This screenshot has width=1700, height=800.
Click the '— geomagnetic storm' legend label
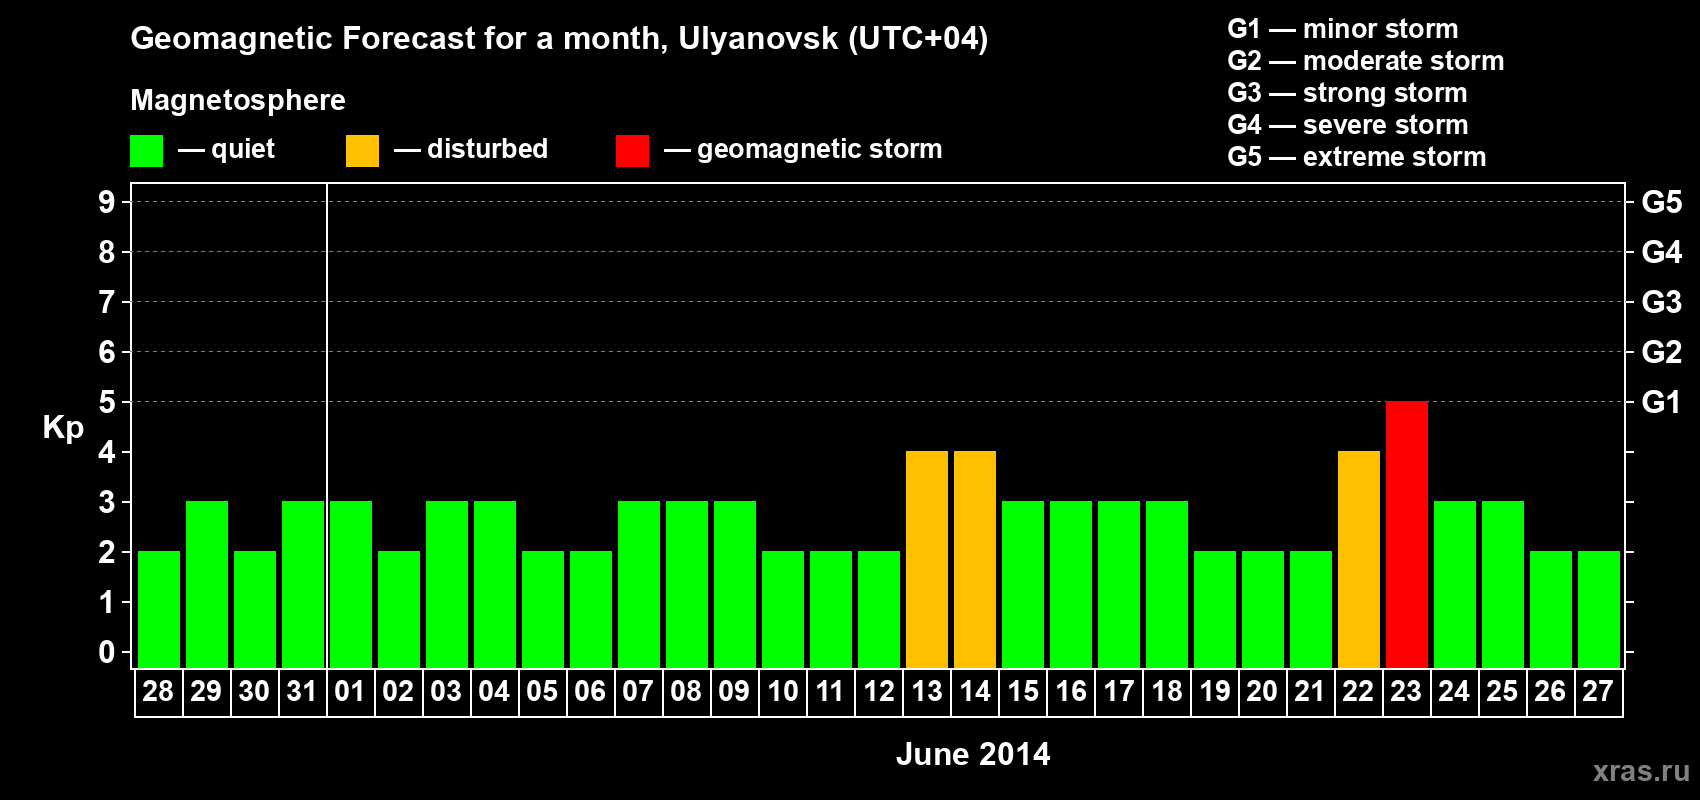click(x=803, y=150)
